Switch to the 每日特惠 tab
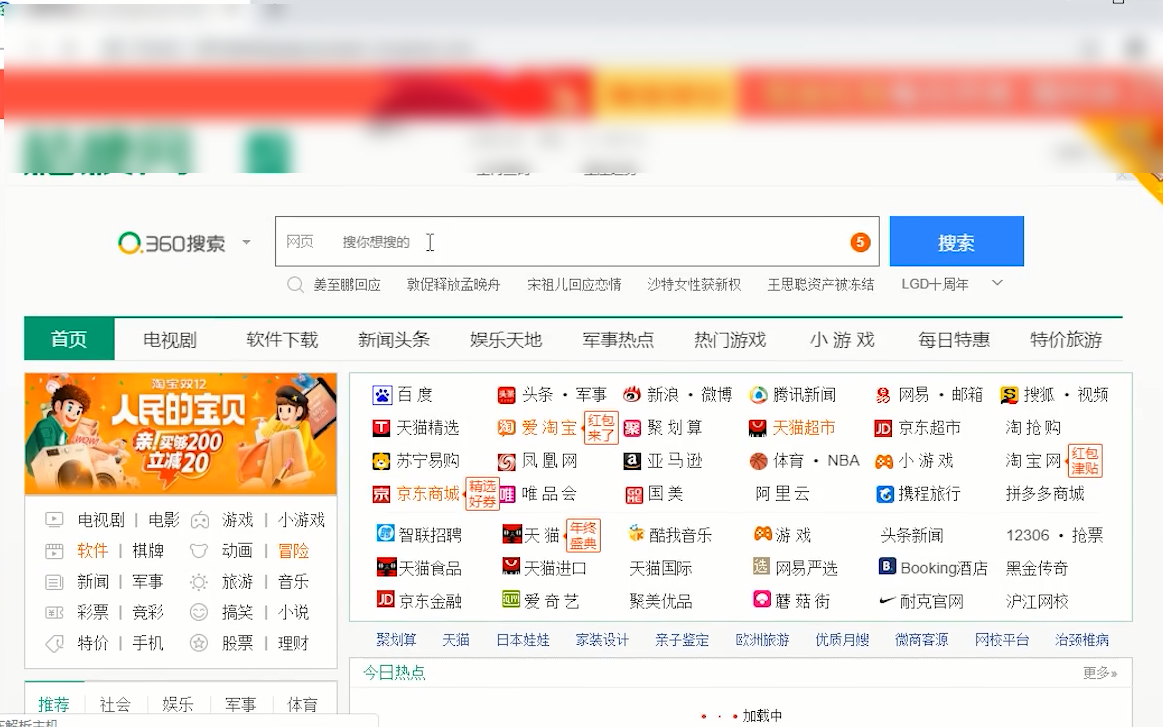Image resolution: width=1163 pixels, height=727 pixels. pos(952,339)
